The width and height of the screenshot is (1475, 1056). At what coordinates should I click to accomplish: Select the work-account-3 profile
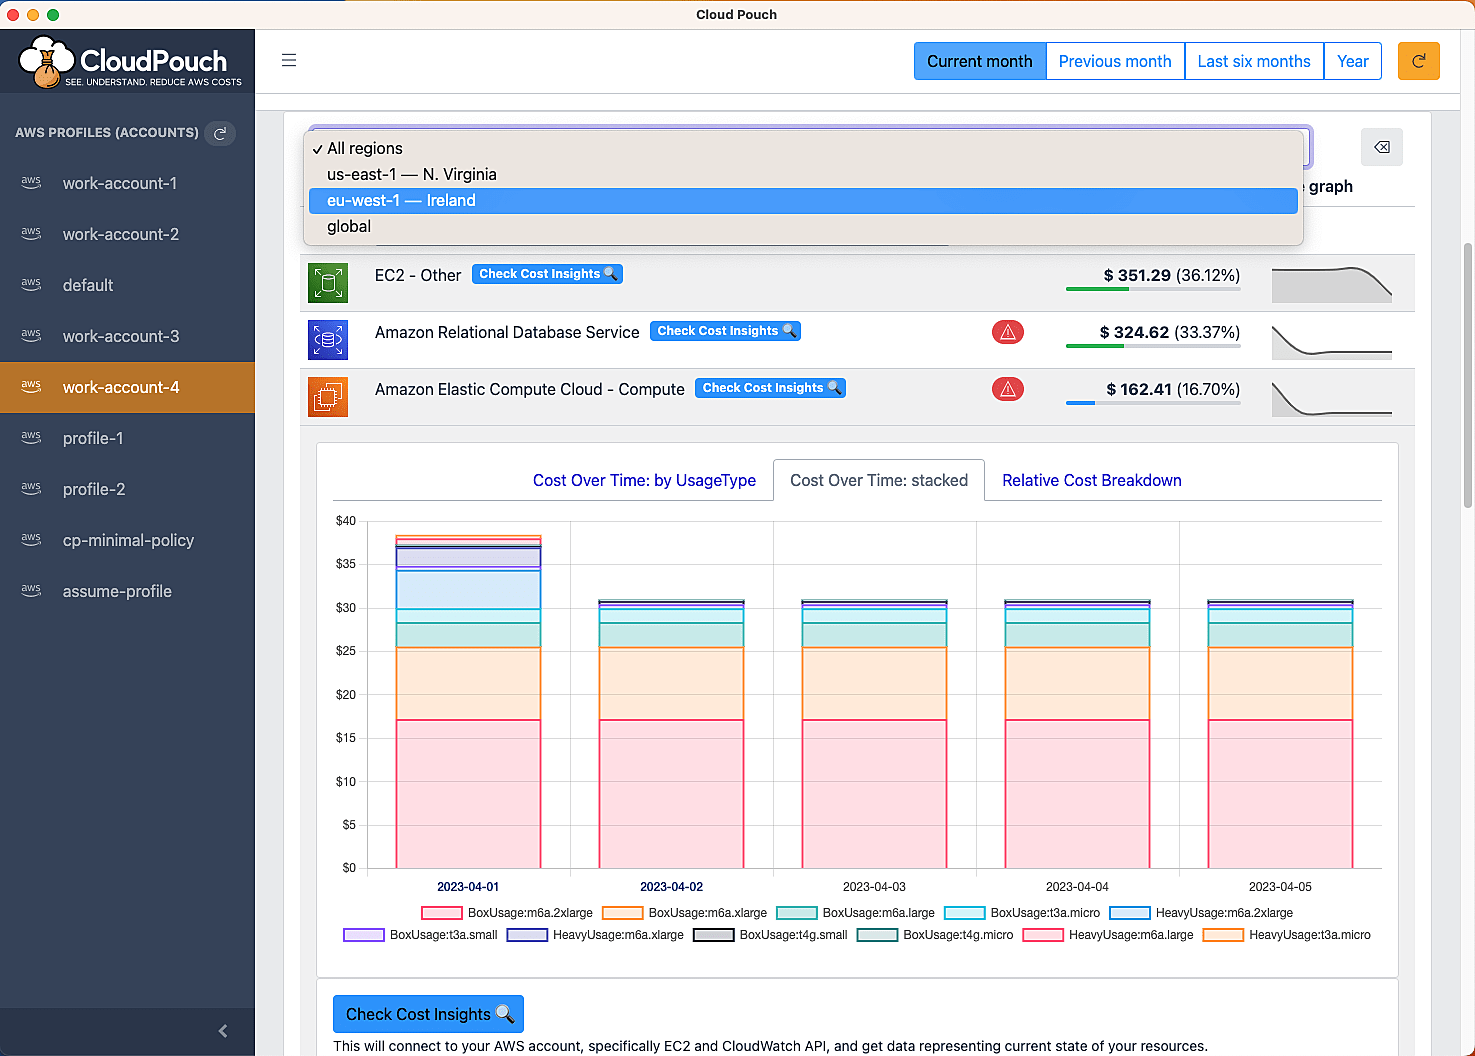pyautogui.click(x=127, y=336)
